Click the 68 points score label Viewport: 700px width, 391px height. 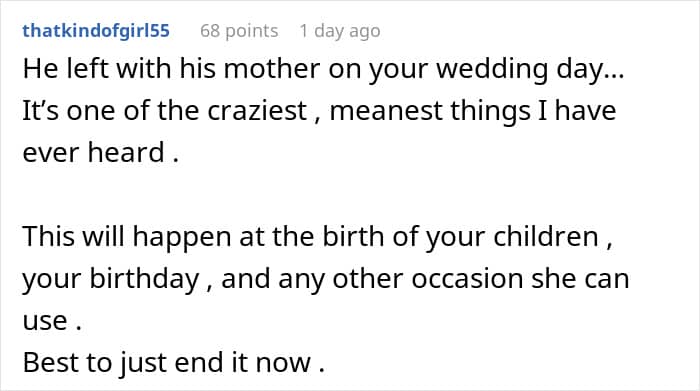[239, 31]
